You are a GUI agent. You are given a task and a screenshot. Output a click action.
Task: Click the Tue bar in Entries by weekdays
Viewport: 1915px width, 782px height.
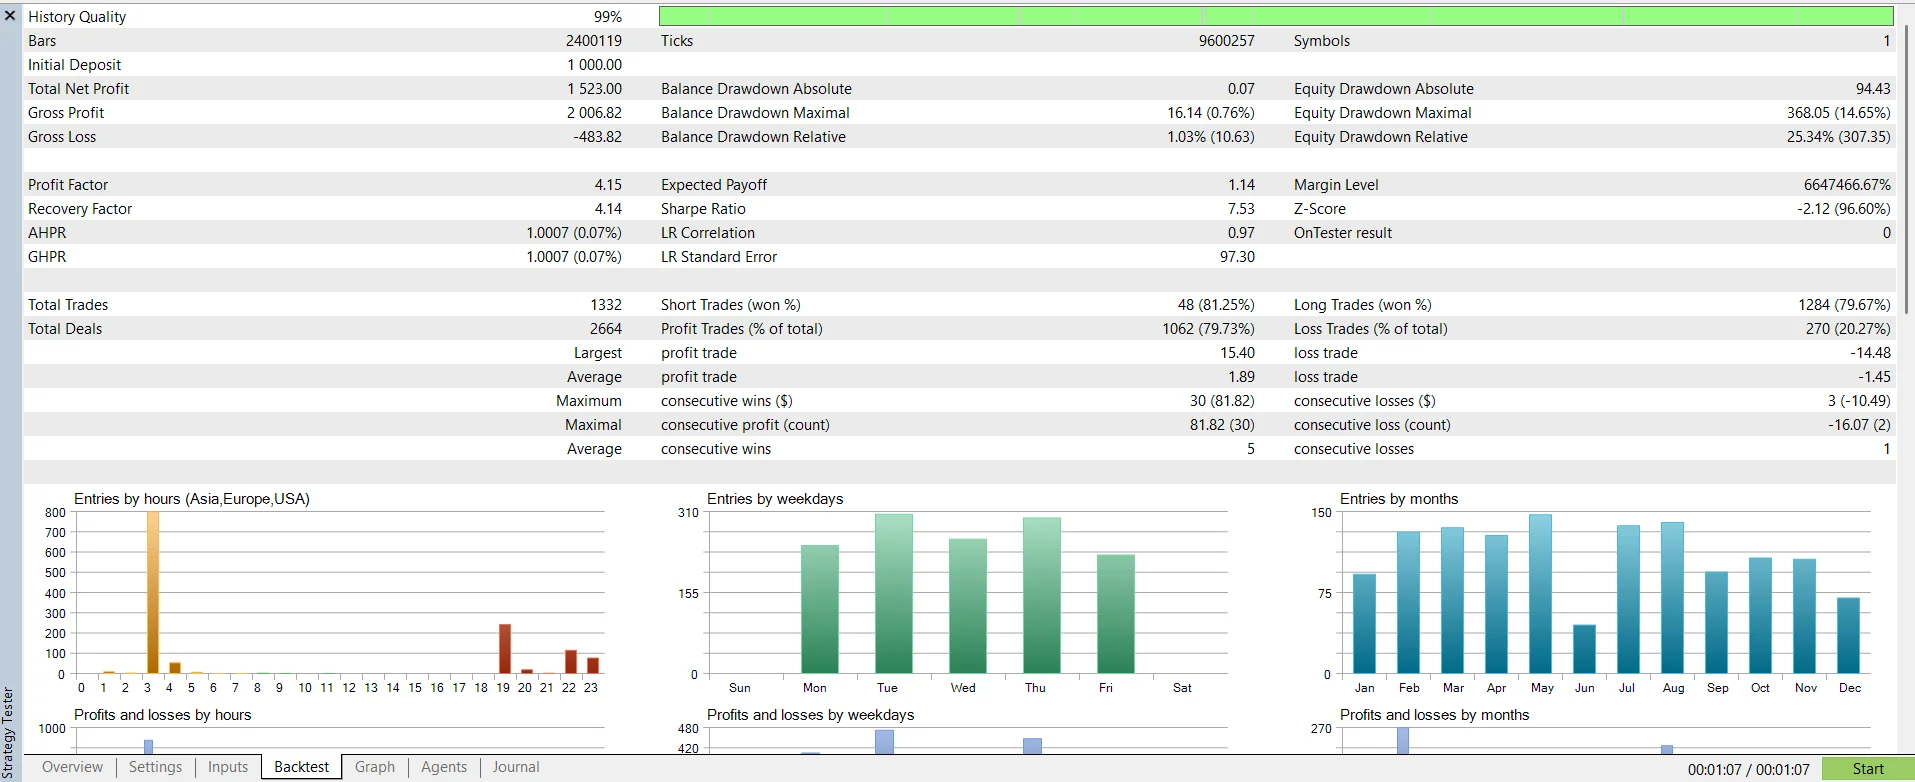pos(894,594)
